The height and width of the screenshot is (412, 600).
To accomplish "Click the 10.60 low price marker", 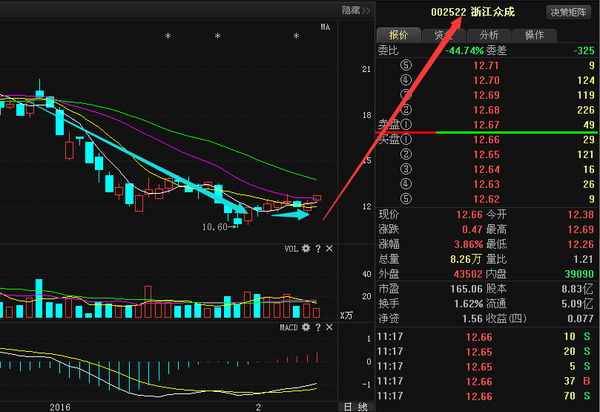I will pyautogui.click(x=214, y=227).
